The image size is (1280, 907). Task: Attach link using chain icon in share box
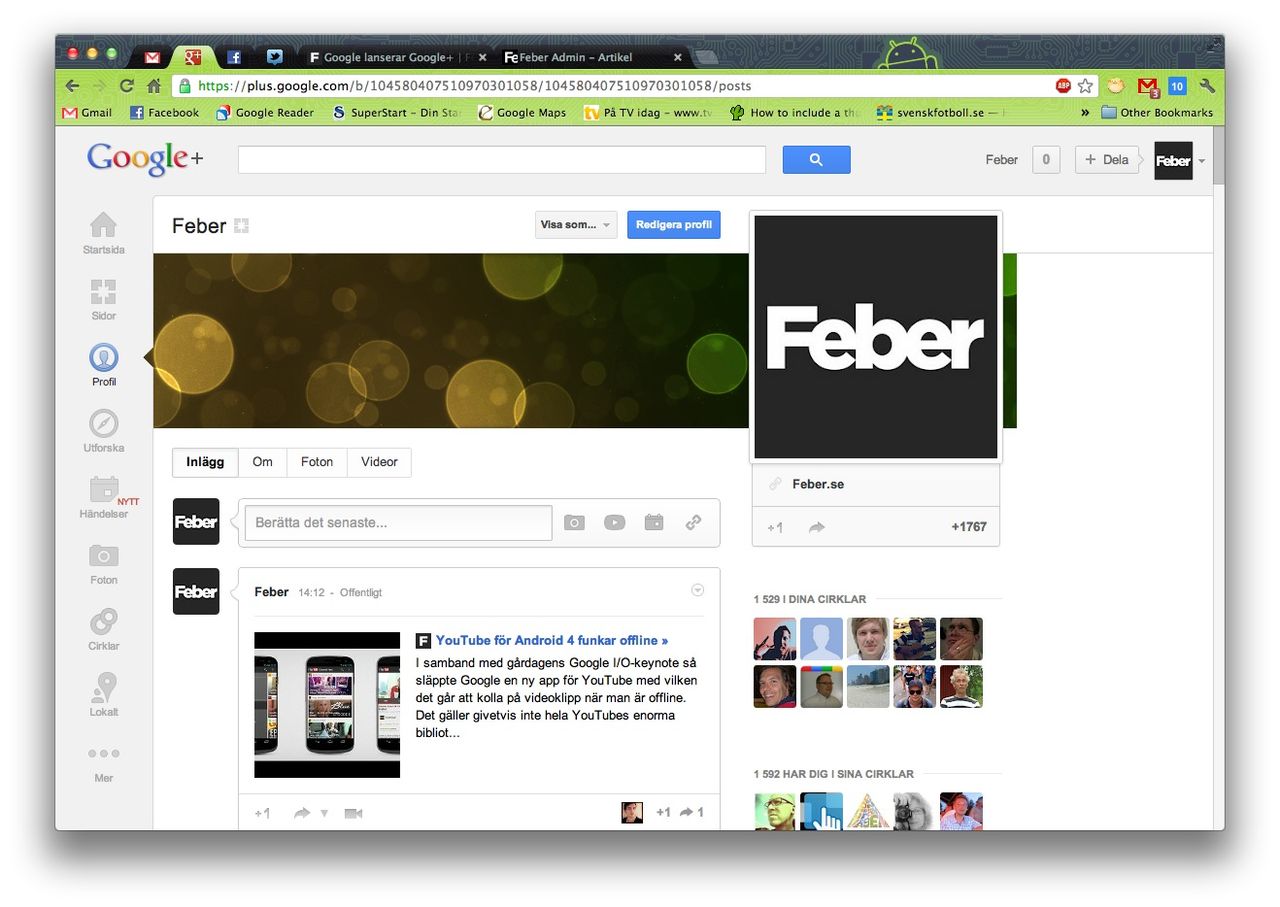pyautogui.click(x=693, y=523)
